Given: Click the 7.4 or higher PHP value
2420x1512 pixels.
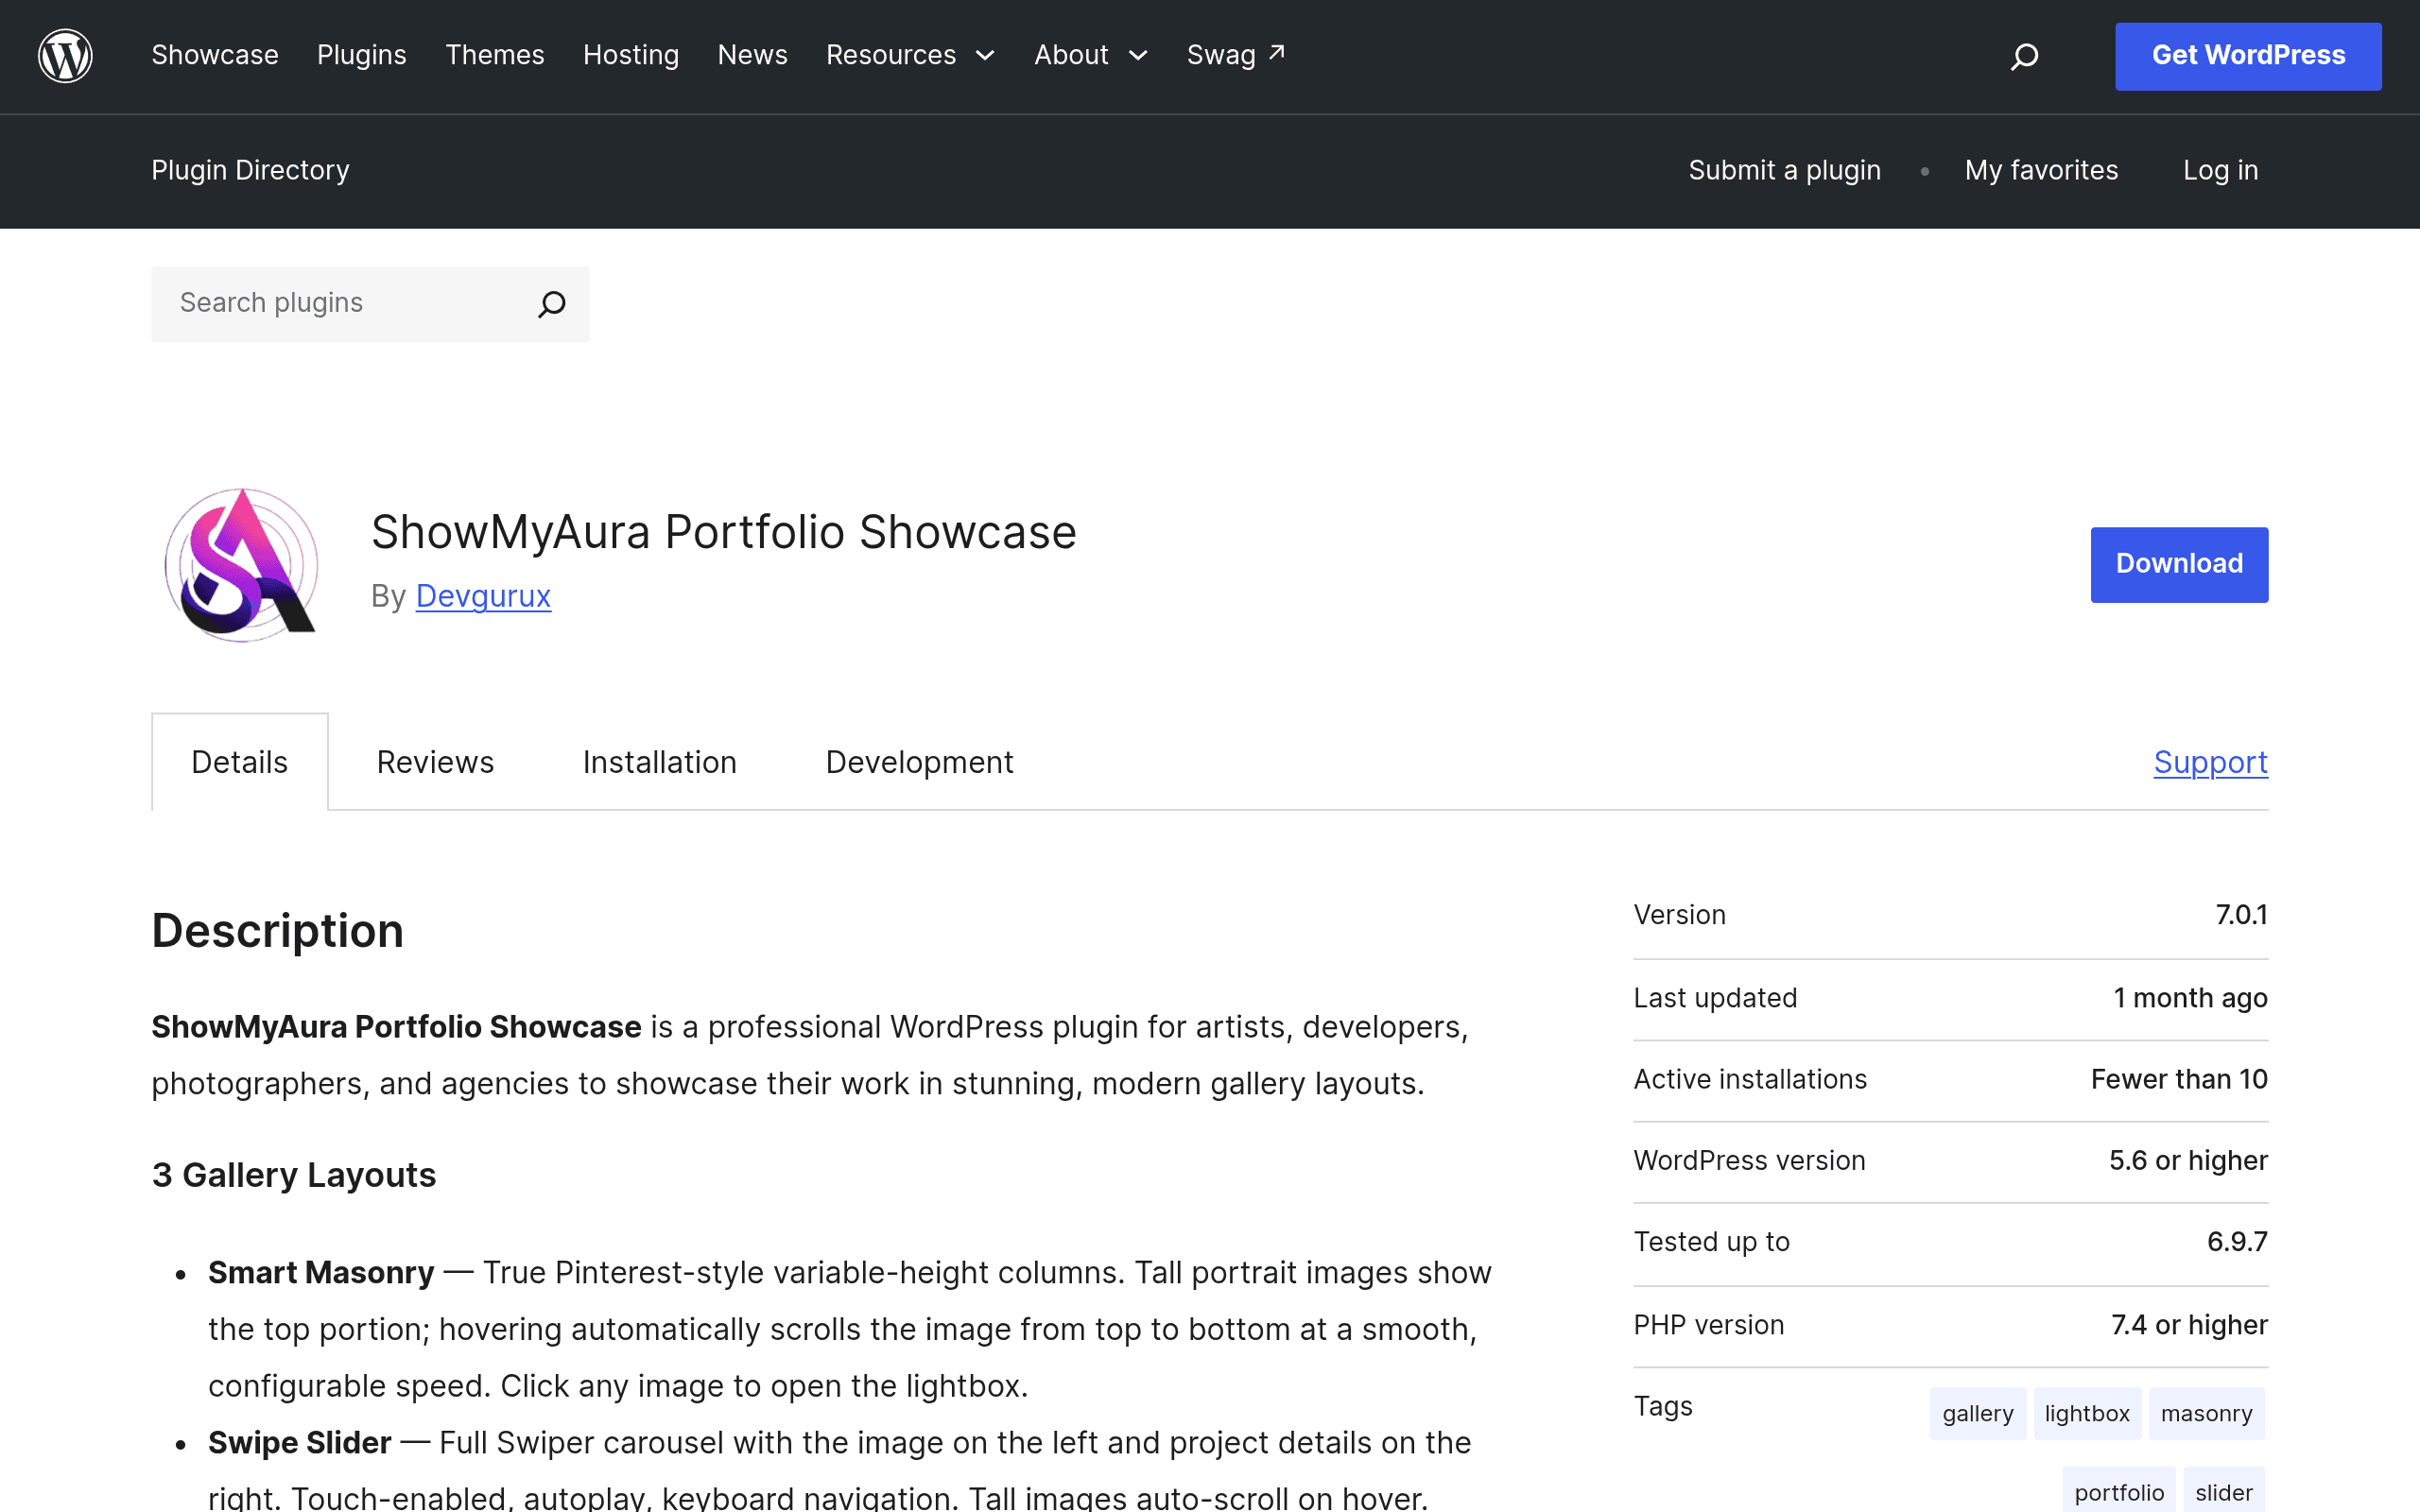Looking at the screenshot, I should click(x=2189, y=1325).
